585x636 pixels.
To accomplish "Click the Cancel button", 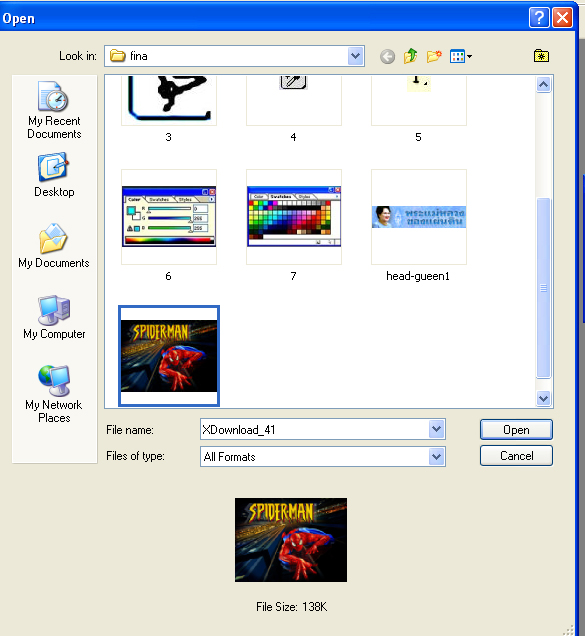I will [x=516, y=456].
